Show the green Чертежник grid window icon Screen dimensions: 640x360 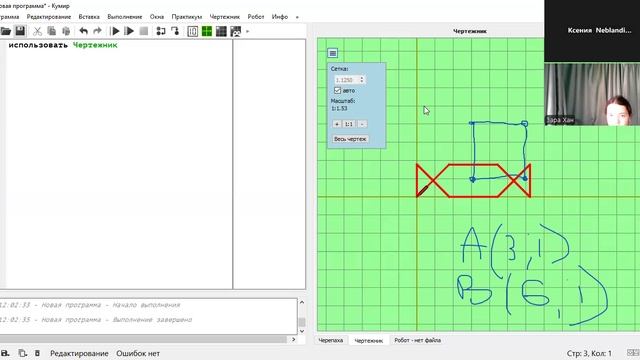207,31
